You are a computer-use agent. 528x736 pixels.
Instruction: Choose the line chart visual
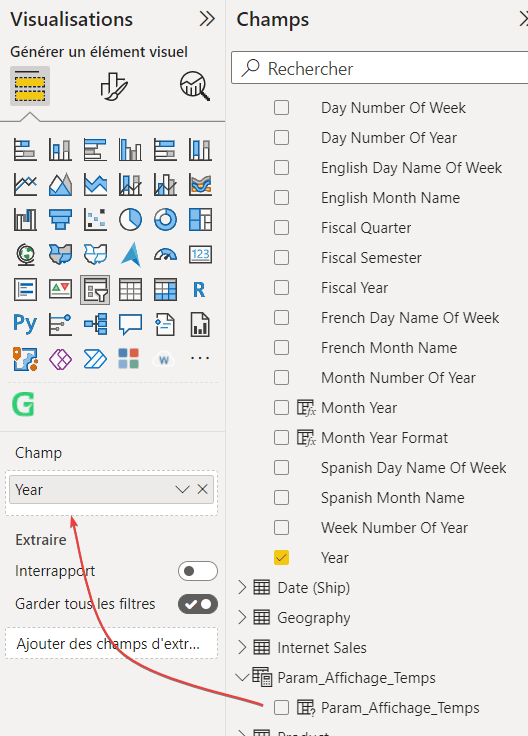point(25,184)
